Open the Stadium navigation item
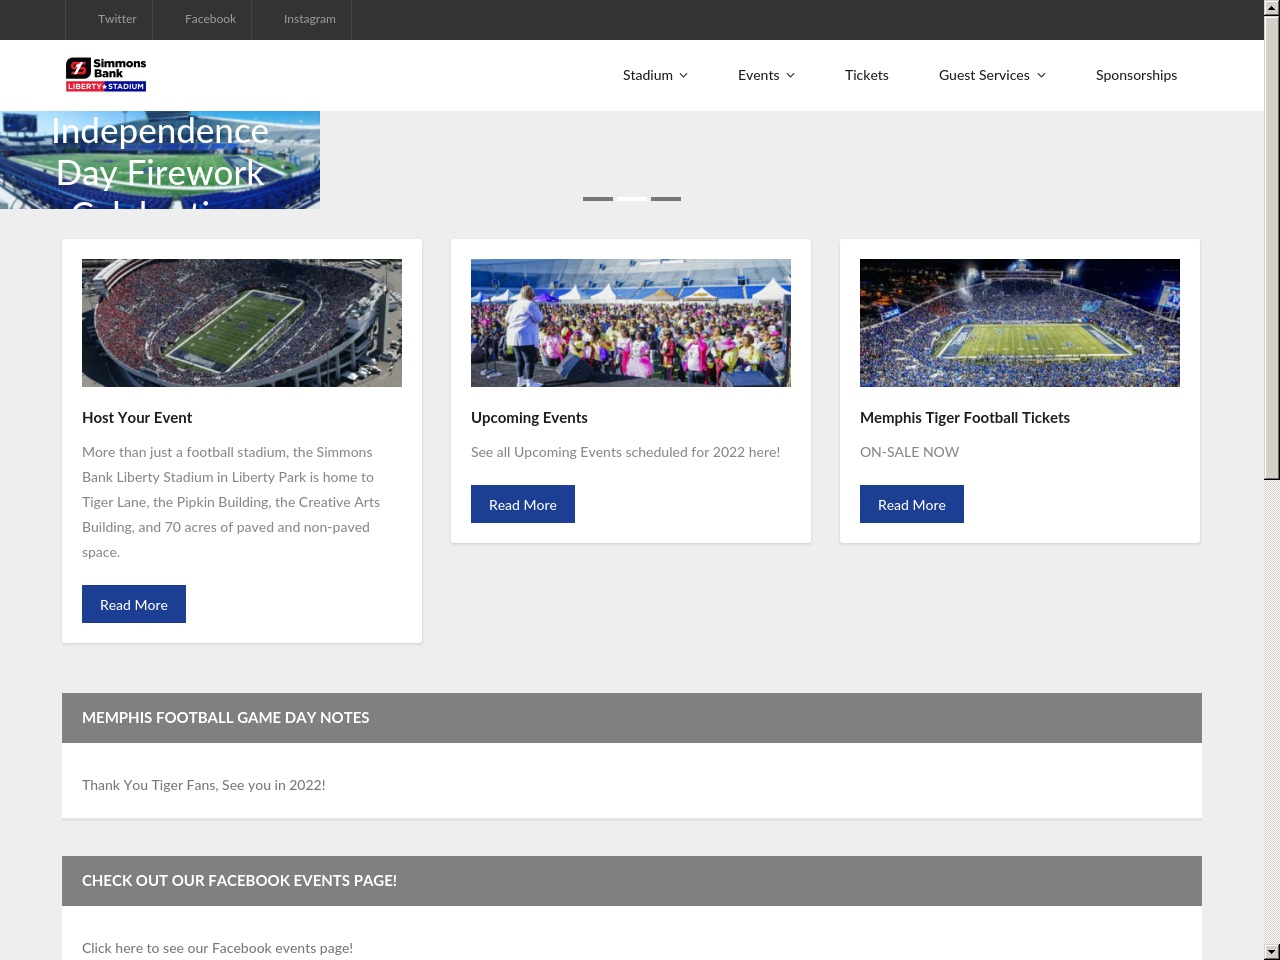Screen dimensions: 1280x960 (647, 75)
